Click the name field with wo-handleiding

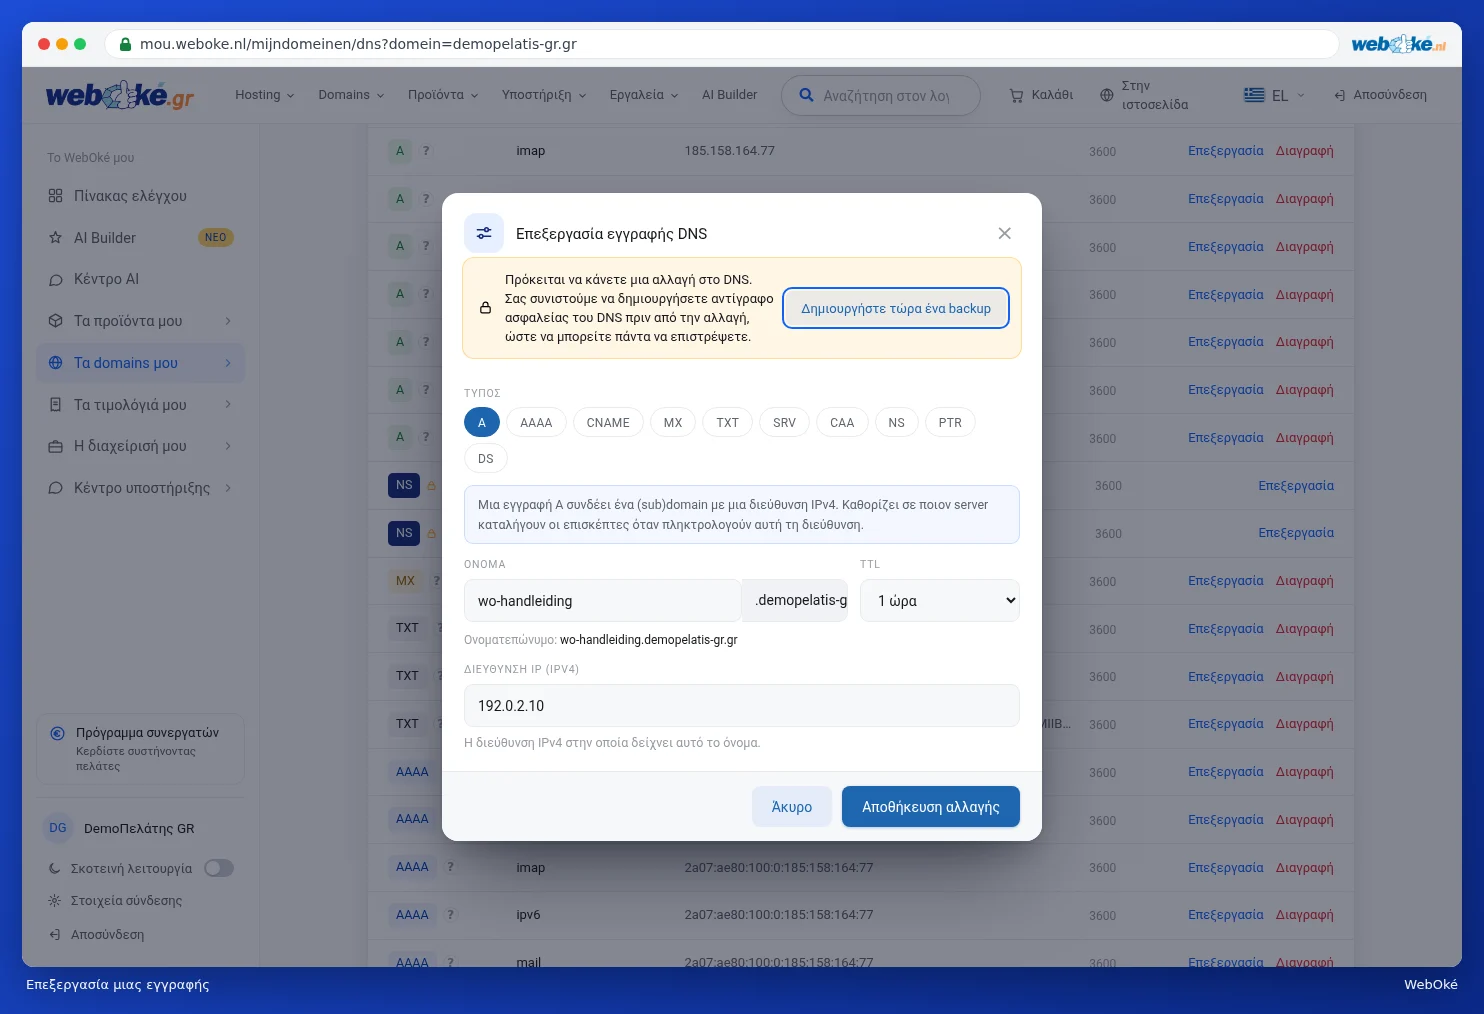pyautogui.click(x=603, y=601)
